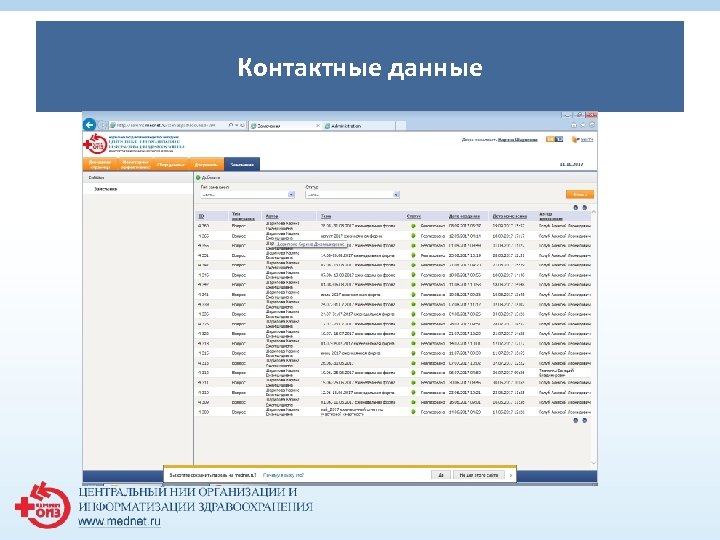This screenshot has height=540, width=720.
Task: Open the Документы navigation tab
Action: [206, 164]
